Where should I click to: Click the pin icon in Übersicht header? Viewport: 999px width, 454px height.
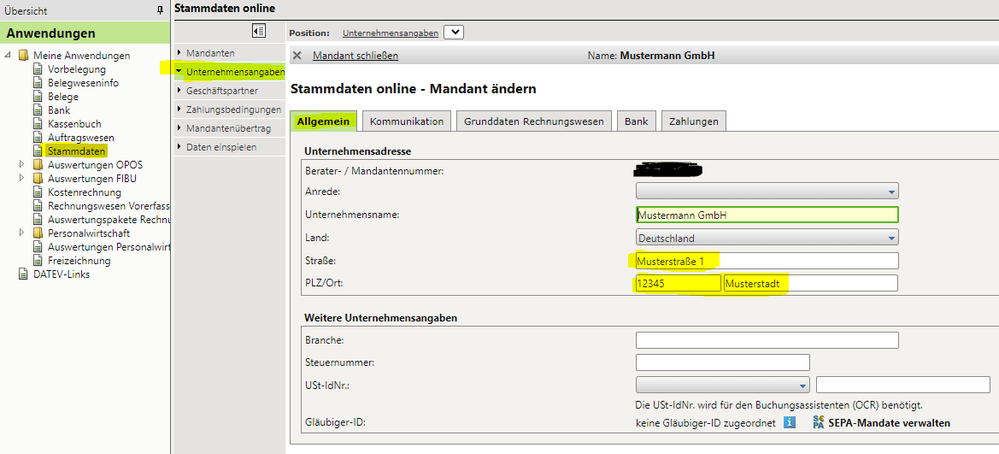[x=160, y=11]
